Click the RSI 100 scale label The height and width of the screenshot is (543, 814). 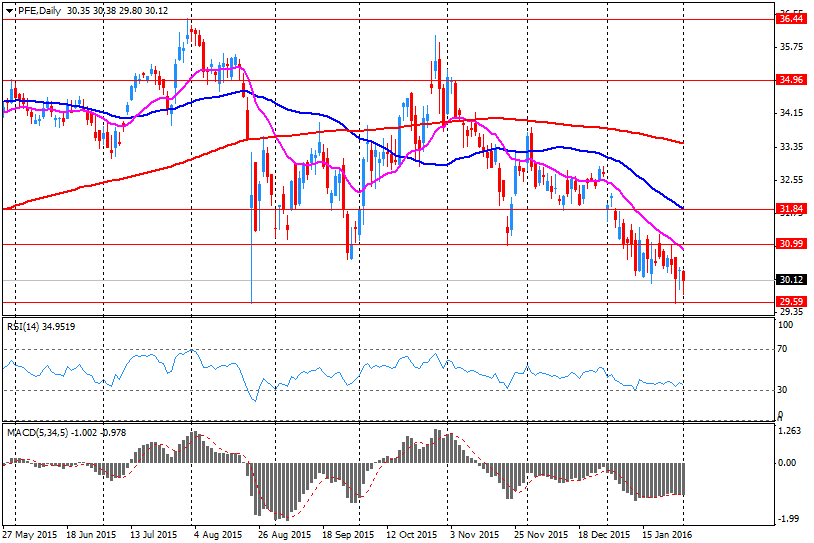(x=785, y=325)
